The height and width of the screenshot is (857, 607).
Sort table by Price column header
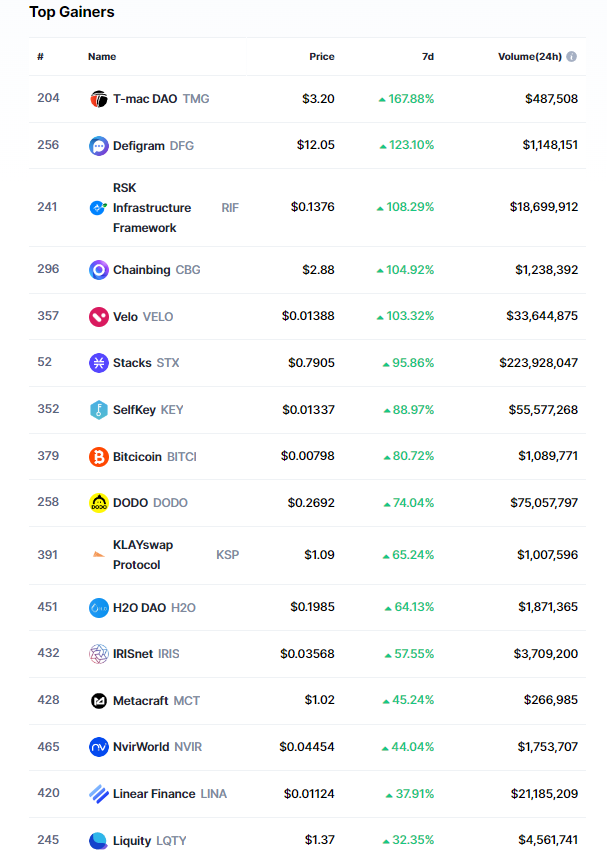point(321,57)
